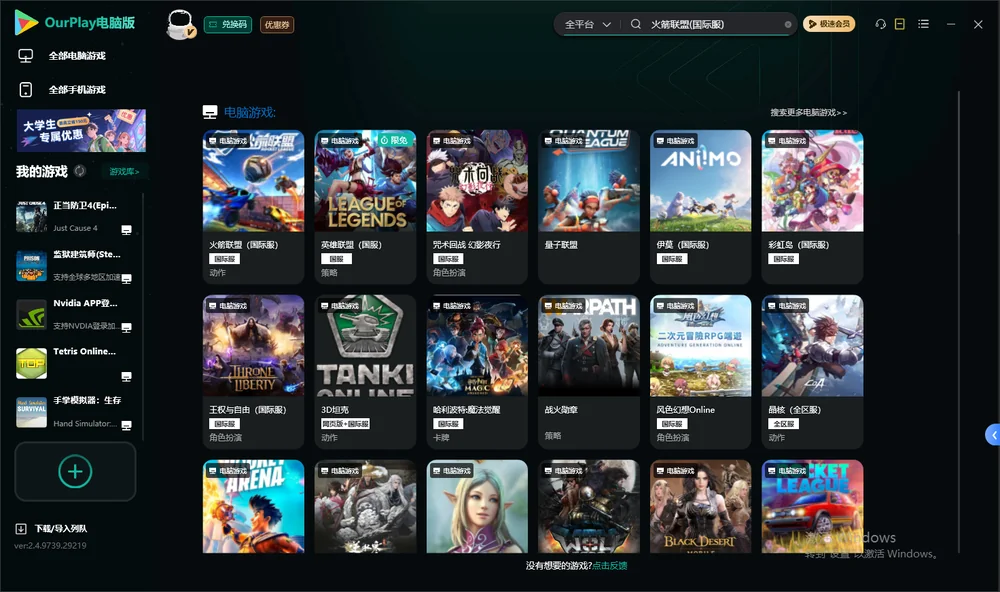Open customer service headset icon
1000x592 pixels.
pyautogui.click(x=880, y=24)
